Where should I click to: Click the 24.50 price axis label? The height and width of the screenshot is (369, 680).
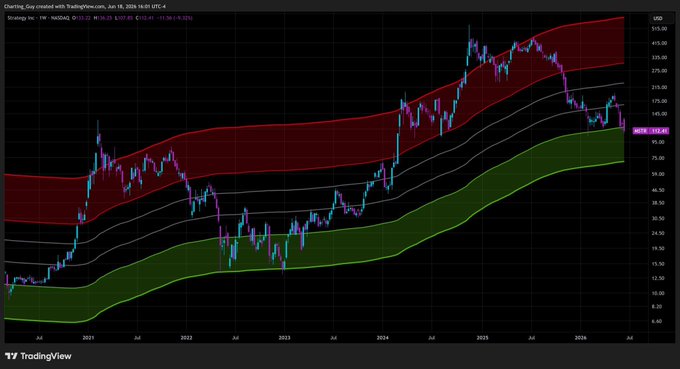pyautogui.click(x=657, y=233)
